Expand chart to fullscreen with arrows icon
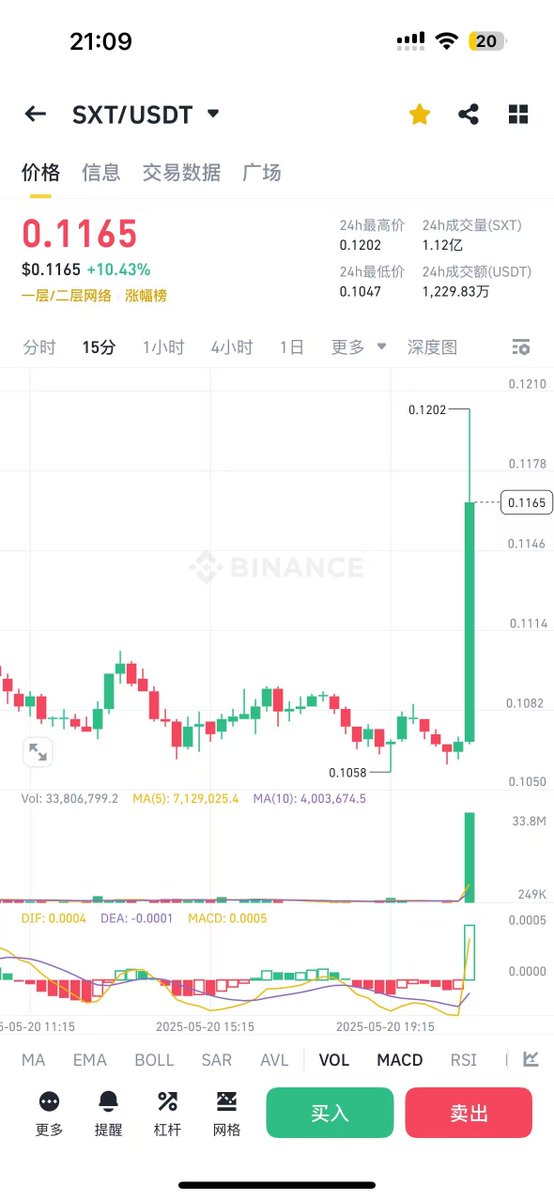This screenshot has height=1200, width=554. click(38, 752)
